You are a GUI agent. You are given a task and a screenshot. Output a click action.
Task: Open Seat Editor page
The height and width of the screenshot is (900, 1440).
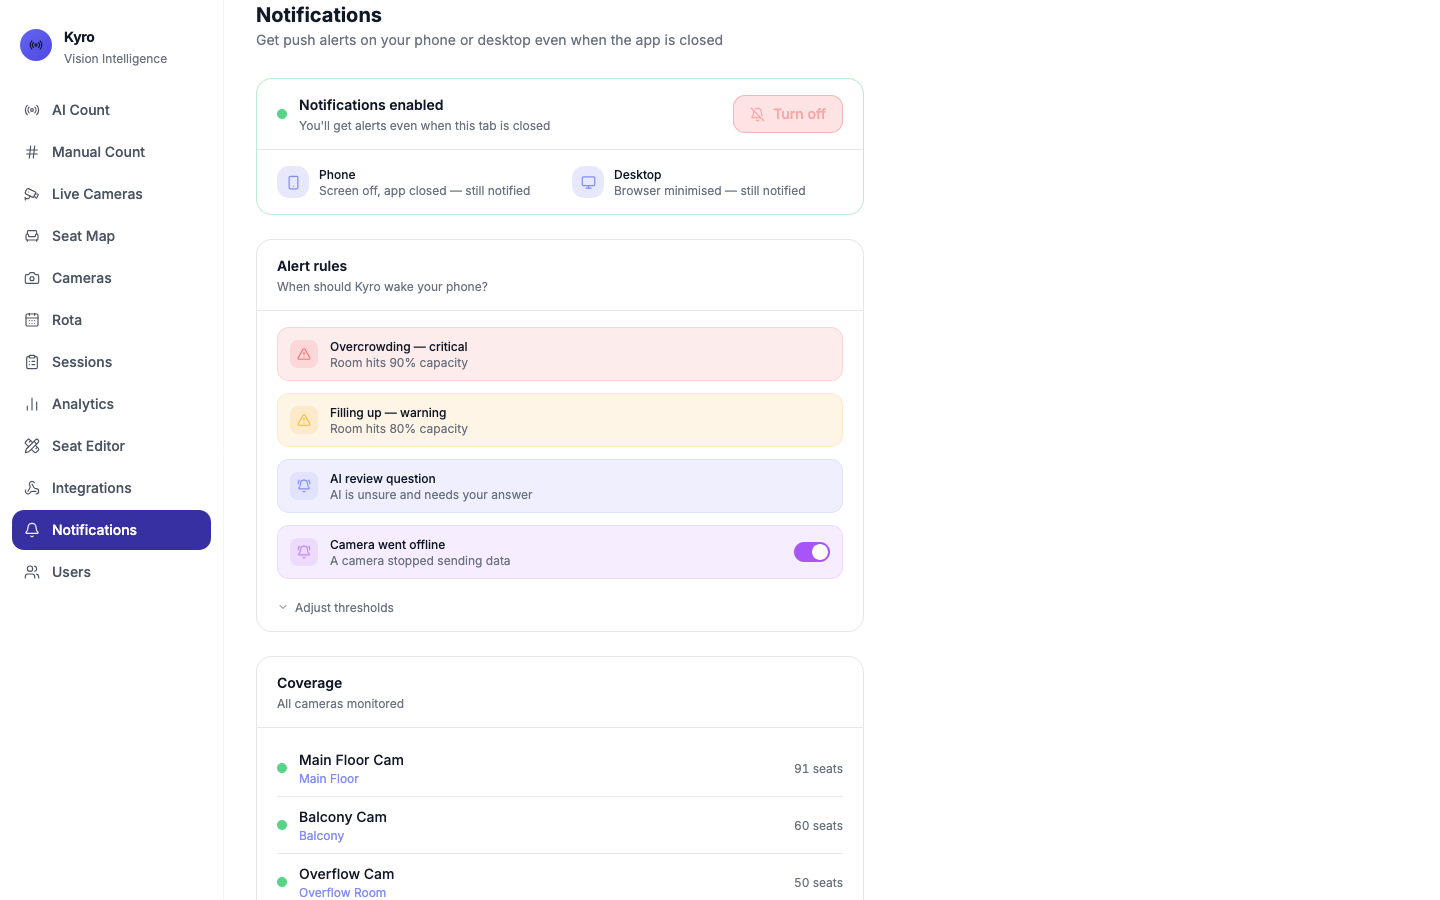tap(111, 446)
